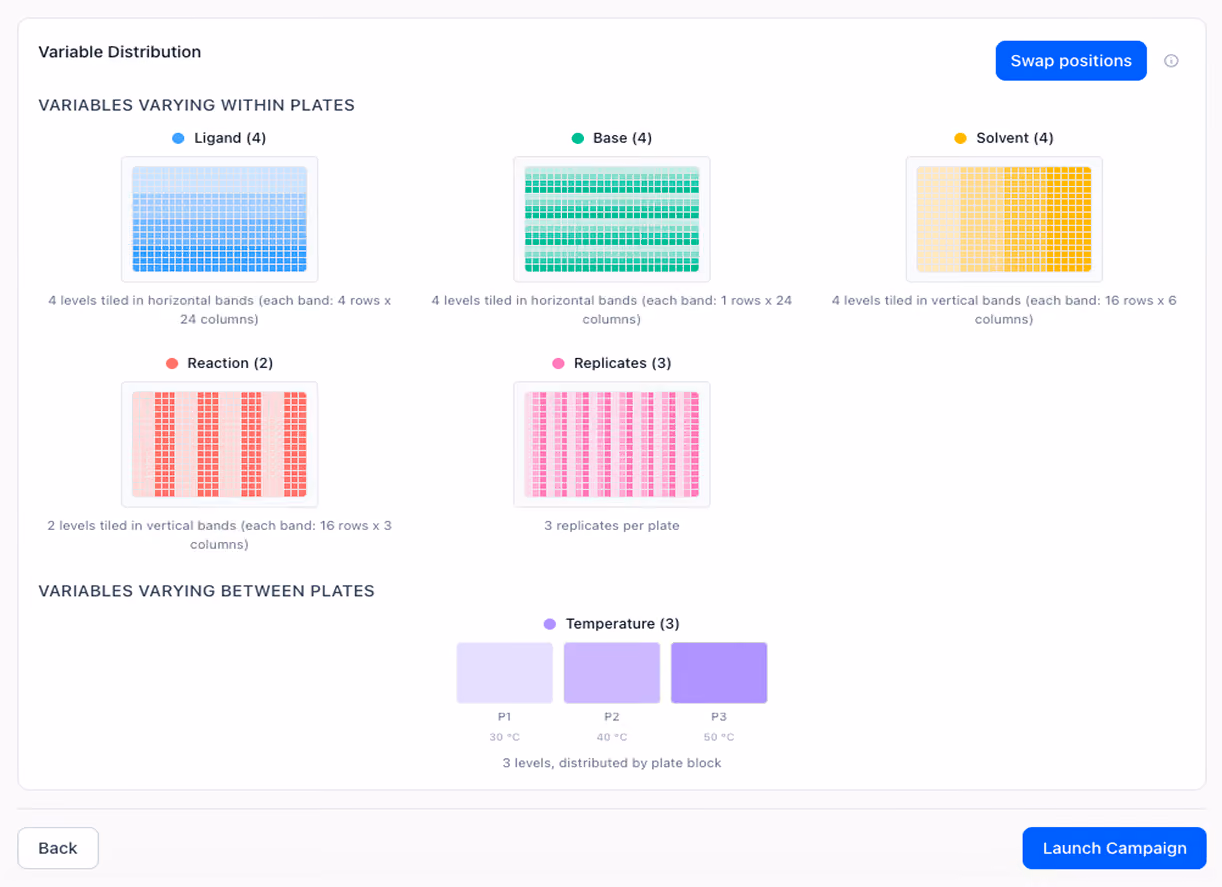1222x887 pixels.
Task: Click the red dot next to Reaction
Action: point(172,364)
